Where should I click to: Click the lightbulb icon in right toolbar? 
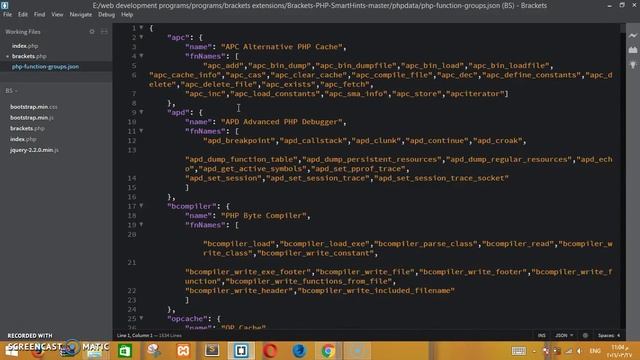633,65
